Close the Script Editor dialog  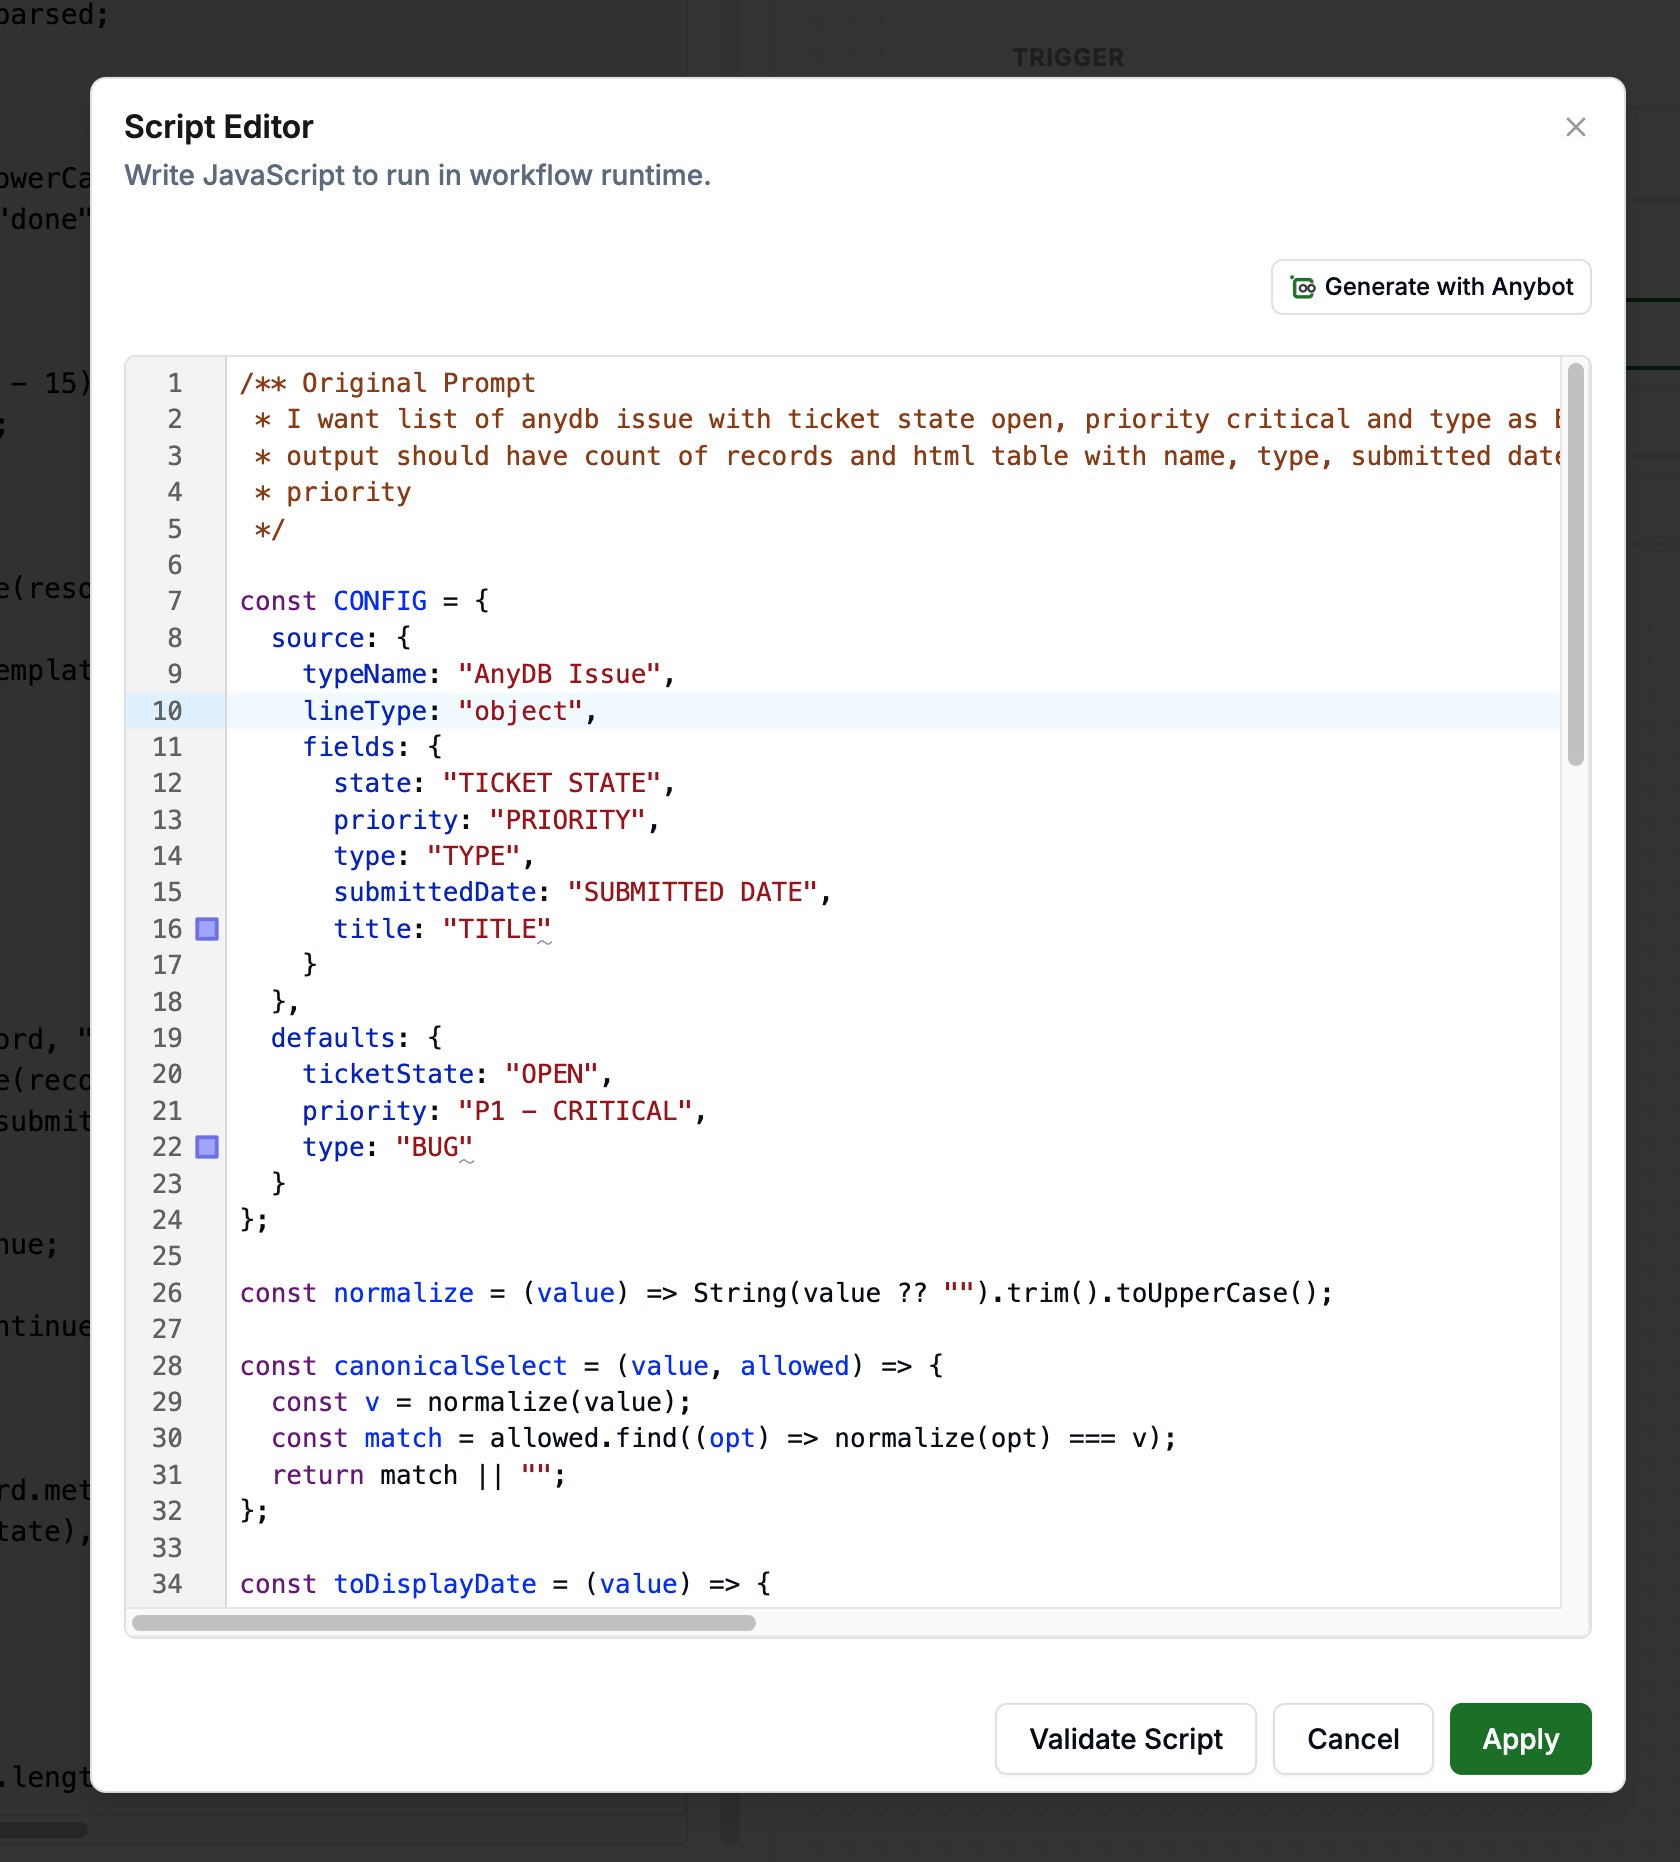pyautogui.click(x=1575, y=127)
